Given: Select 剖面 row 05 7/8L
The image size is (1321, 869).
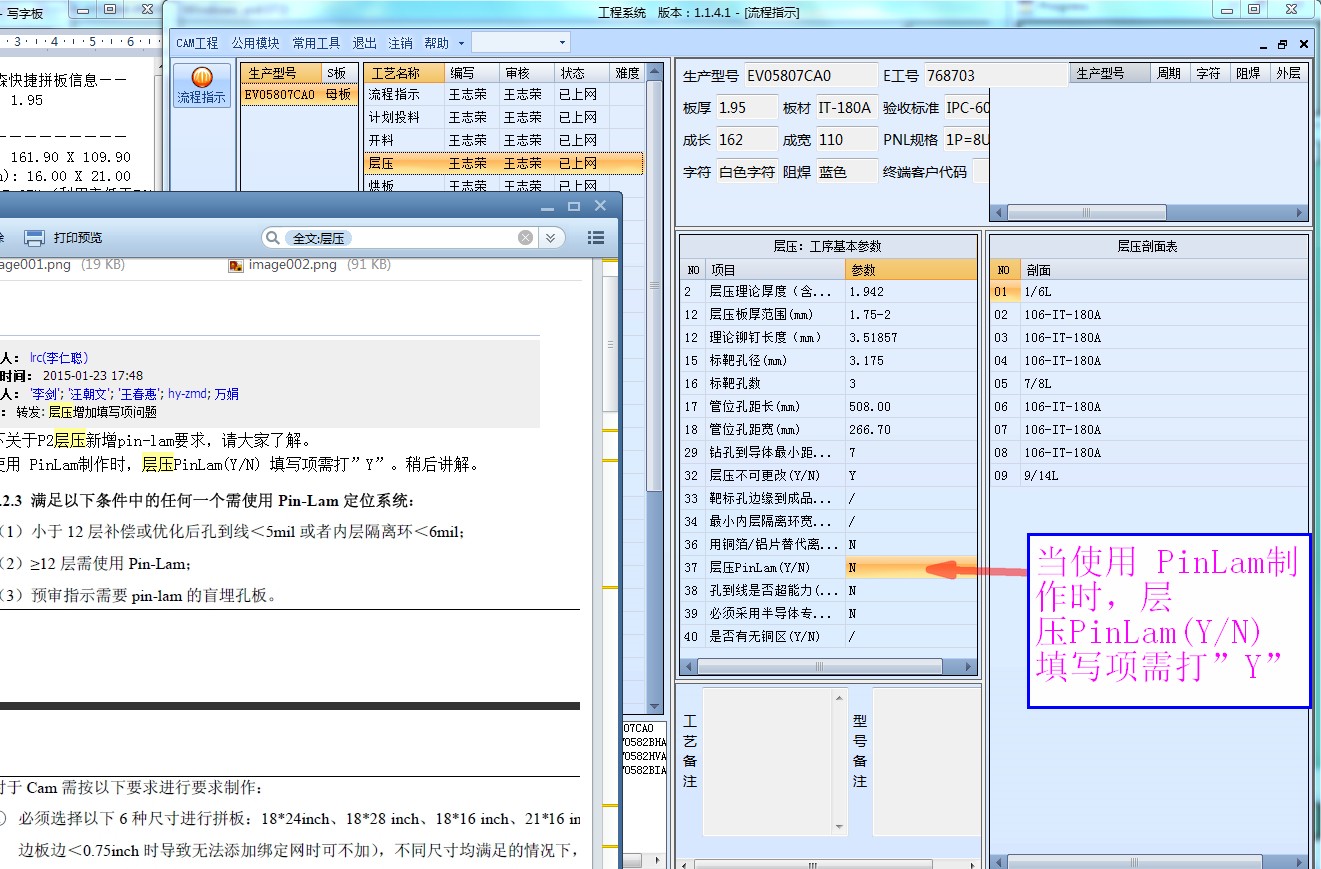Looking at the screenshot, I should (x=1148, y=383).
